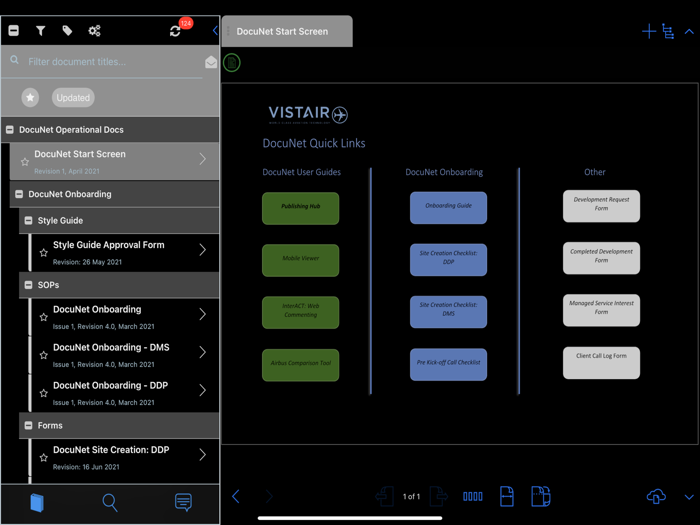Image resolution: width=700 pixels, height=525 pixels.
Task: Toggle the Updated filter chip
Action: 73,98
